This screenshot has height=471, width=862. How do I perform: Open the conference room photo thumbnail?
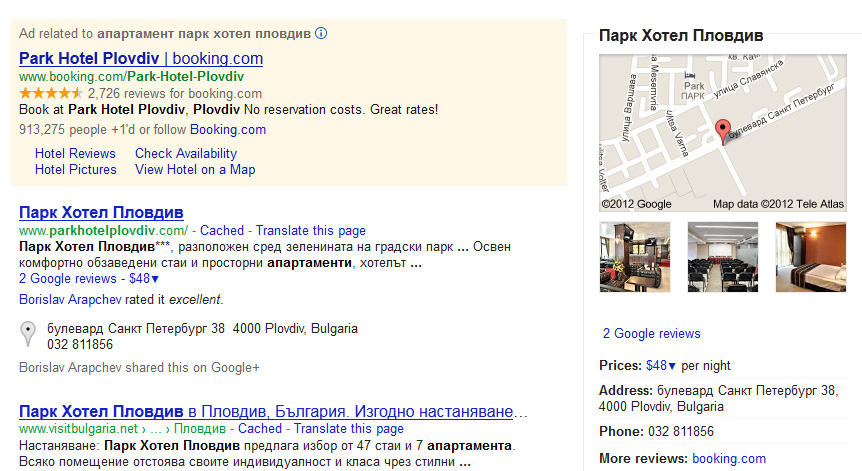pos(723,257)
